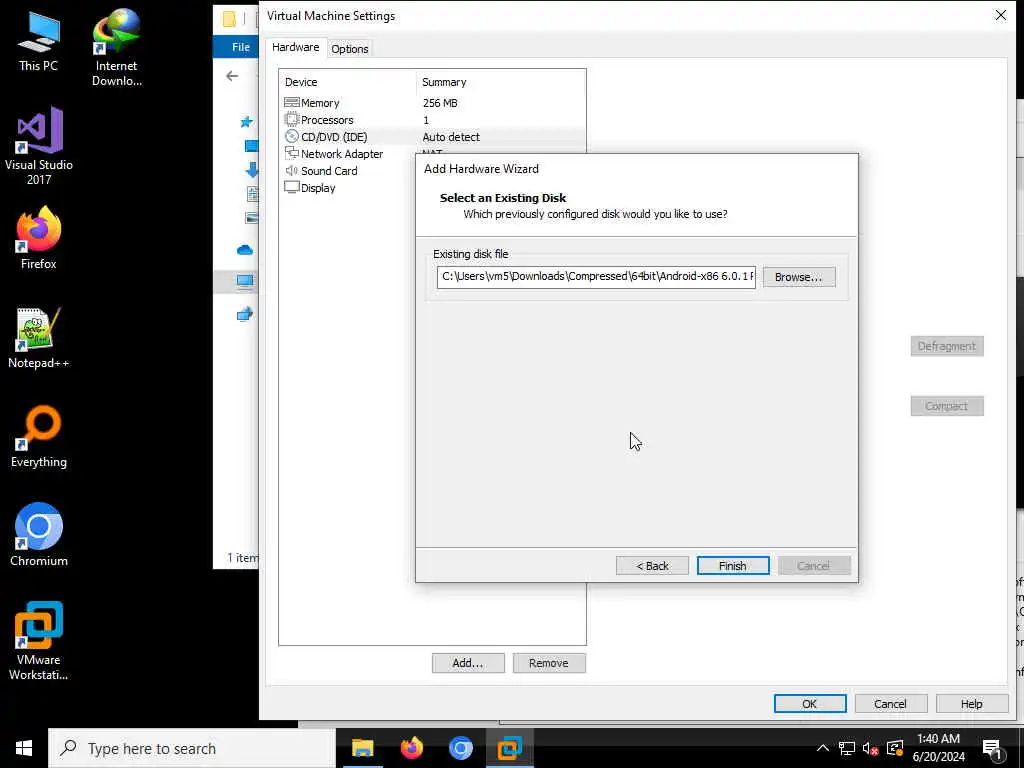Launch Everything search desktop shortcut

coord(39,436)
